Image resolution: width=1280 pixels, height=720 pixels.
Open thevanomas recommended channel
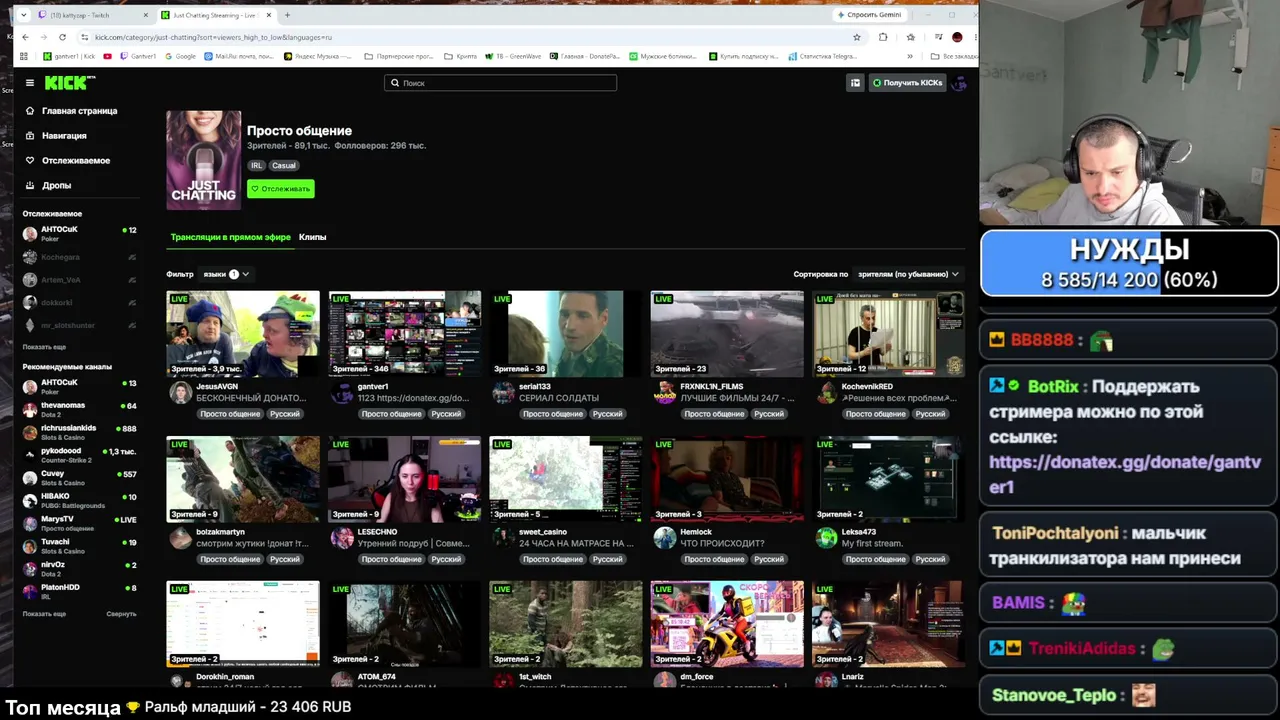[79, 410]
